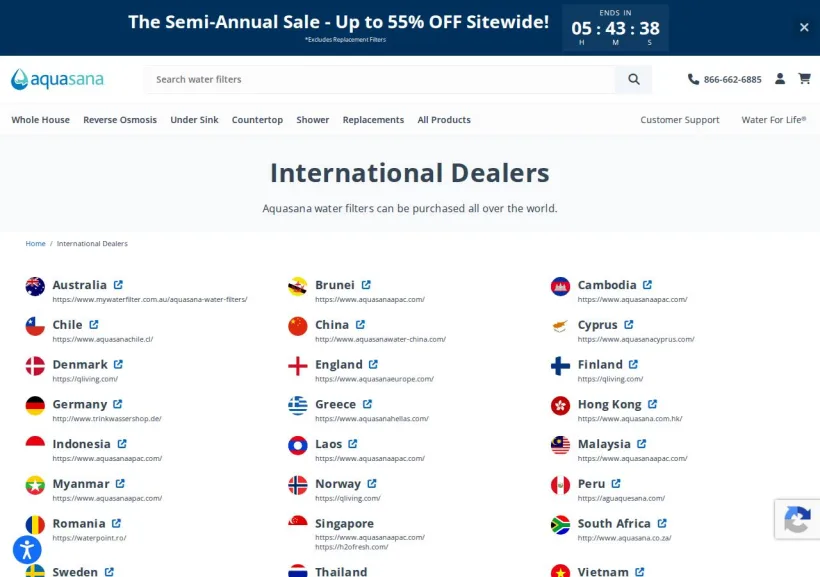
Task: Click the external link icon beside Cyprus
Action: pos(629,324)
